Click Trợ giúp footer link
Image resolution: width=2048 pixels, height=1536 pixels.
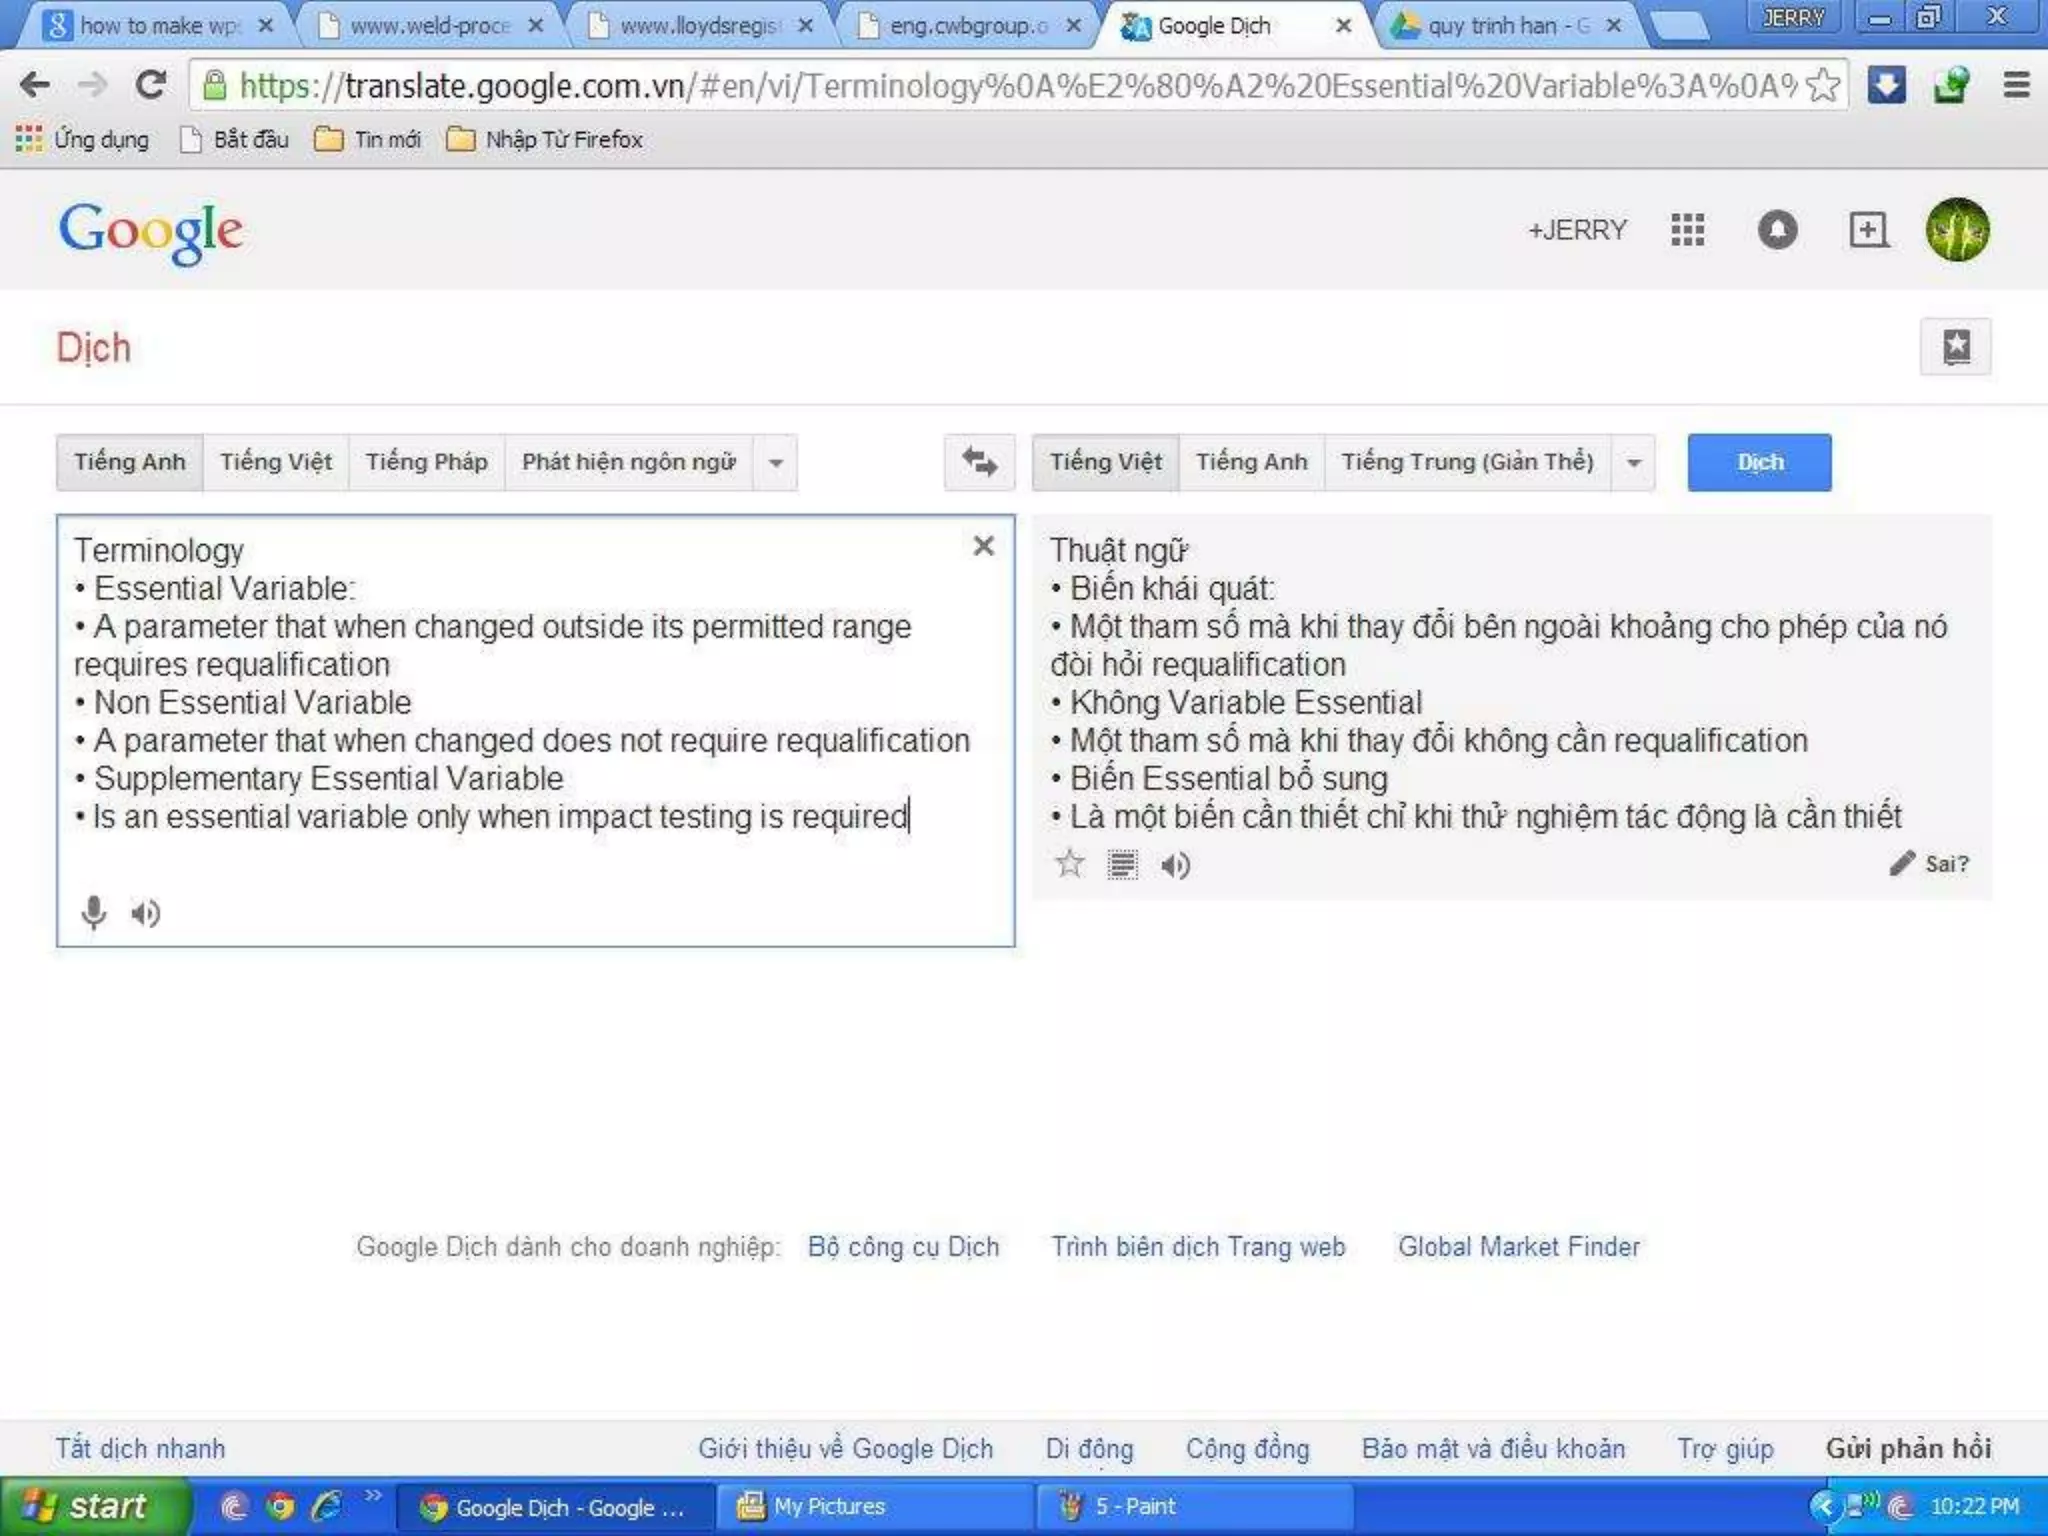[x=1725, y=1448]
